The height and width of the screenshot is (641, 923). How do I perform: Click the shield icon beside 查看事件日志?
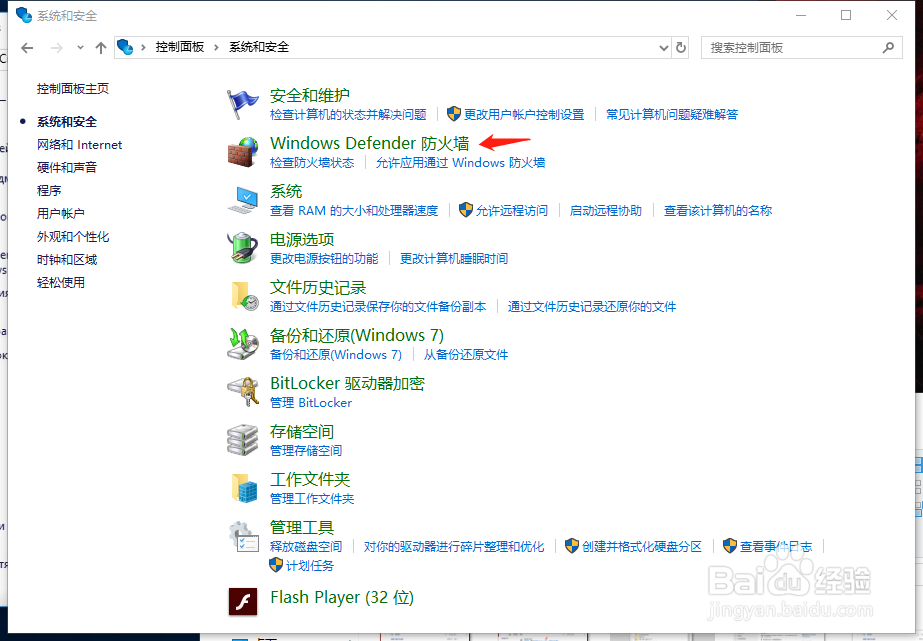point(730,546)
